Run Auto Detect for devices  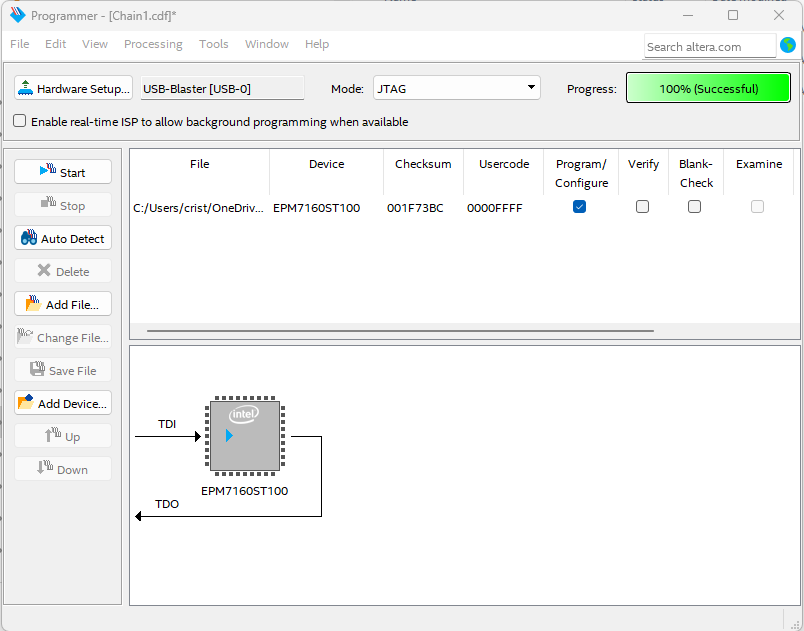click(x=62, y=239)
